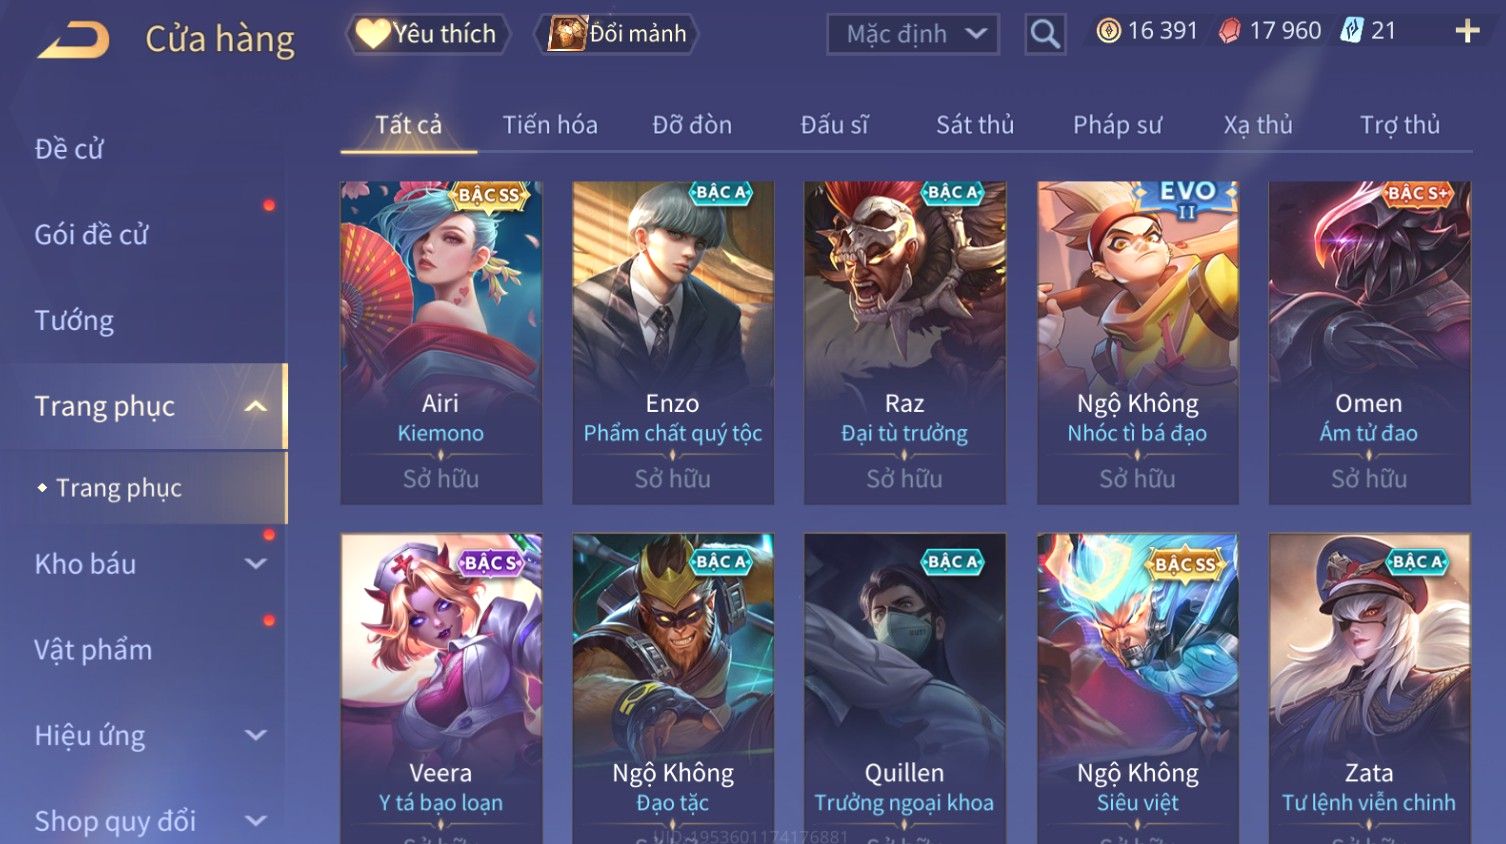Image resolution: width=1506 pixels, height=844 pixels.
Task: Switch to the Pháp sư tab
Action: point(1118,125)
